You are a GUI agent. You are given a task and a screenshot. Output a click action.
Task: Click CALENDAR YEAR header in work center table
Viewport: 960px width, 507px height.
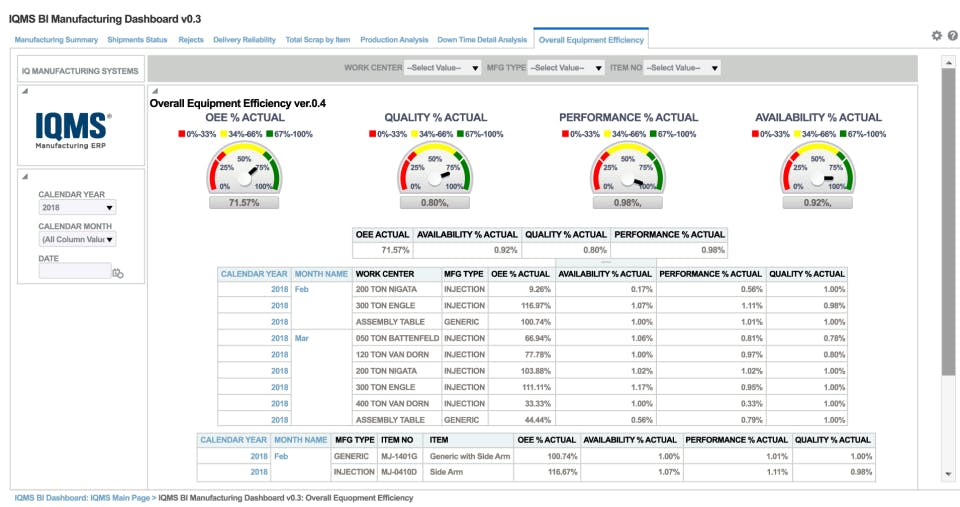click(x=254, y=274)
